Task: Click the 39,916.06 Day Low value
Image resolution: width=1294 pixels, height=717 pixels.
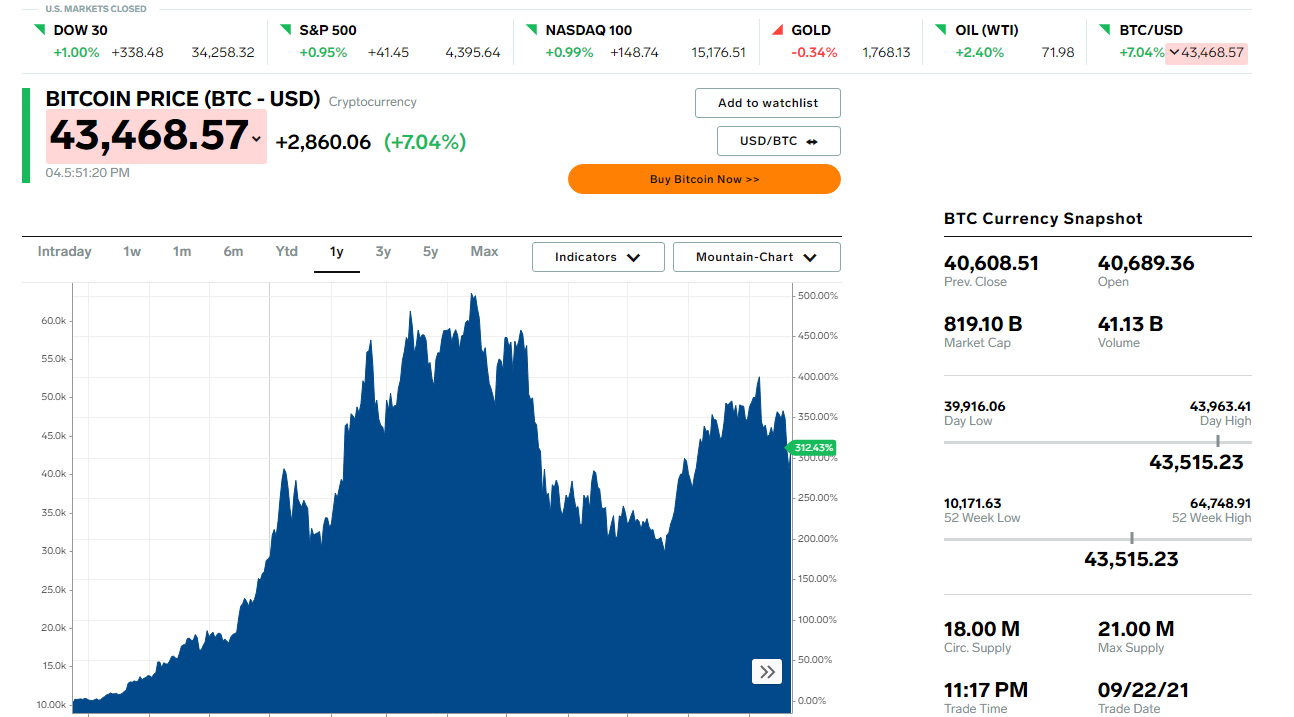Action: pyautogui.click(x=975, y=406)
